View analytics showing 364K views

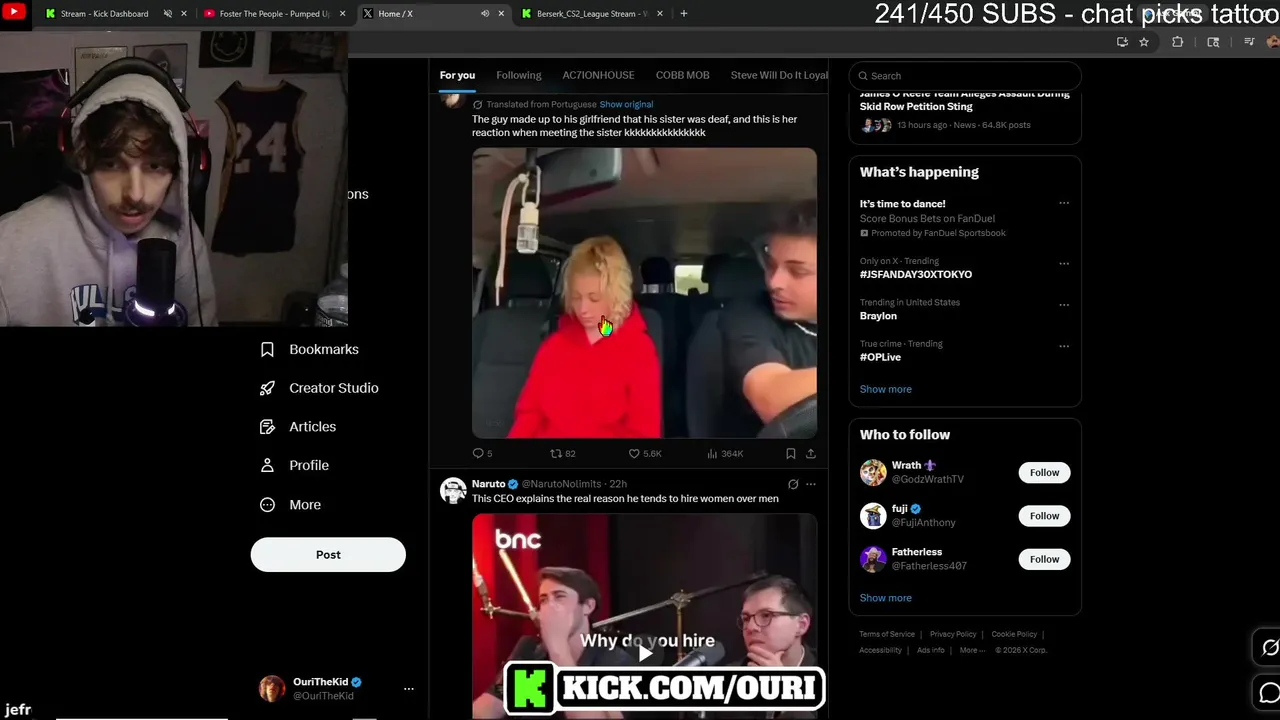point(725,453)
